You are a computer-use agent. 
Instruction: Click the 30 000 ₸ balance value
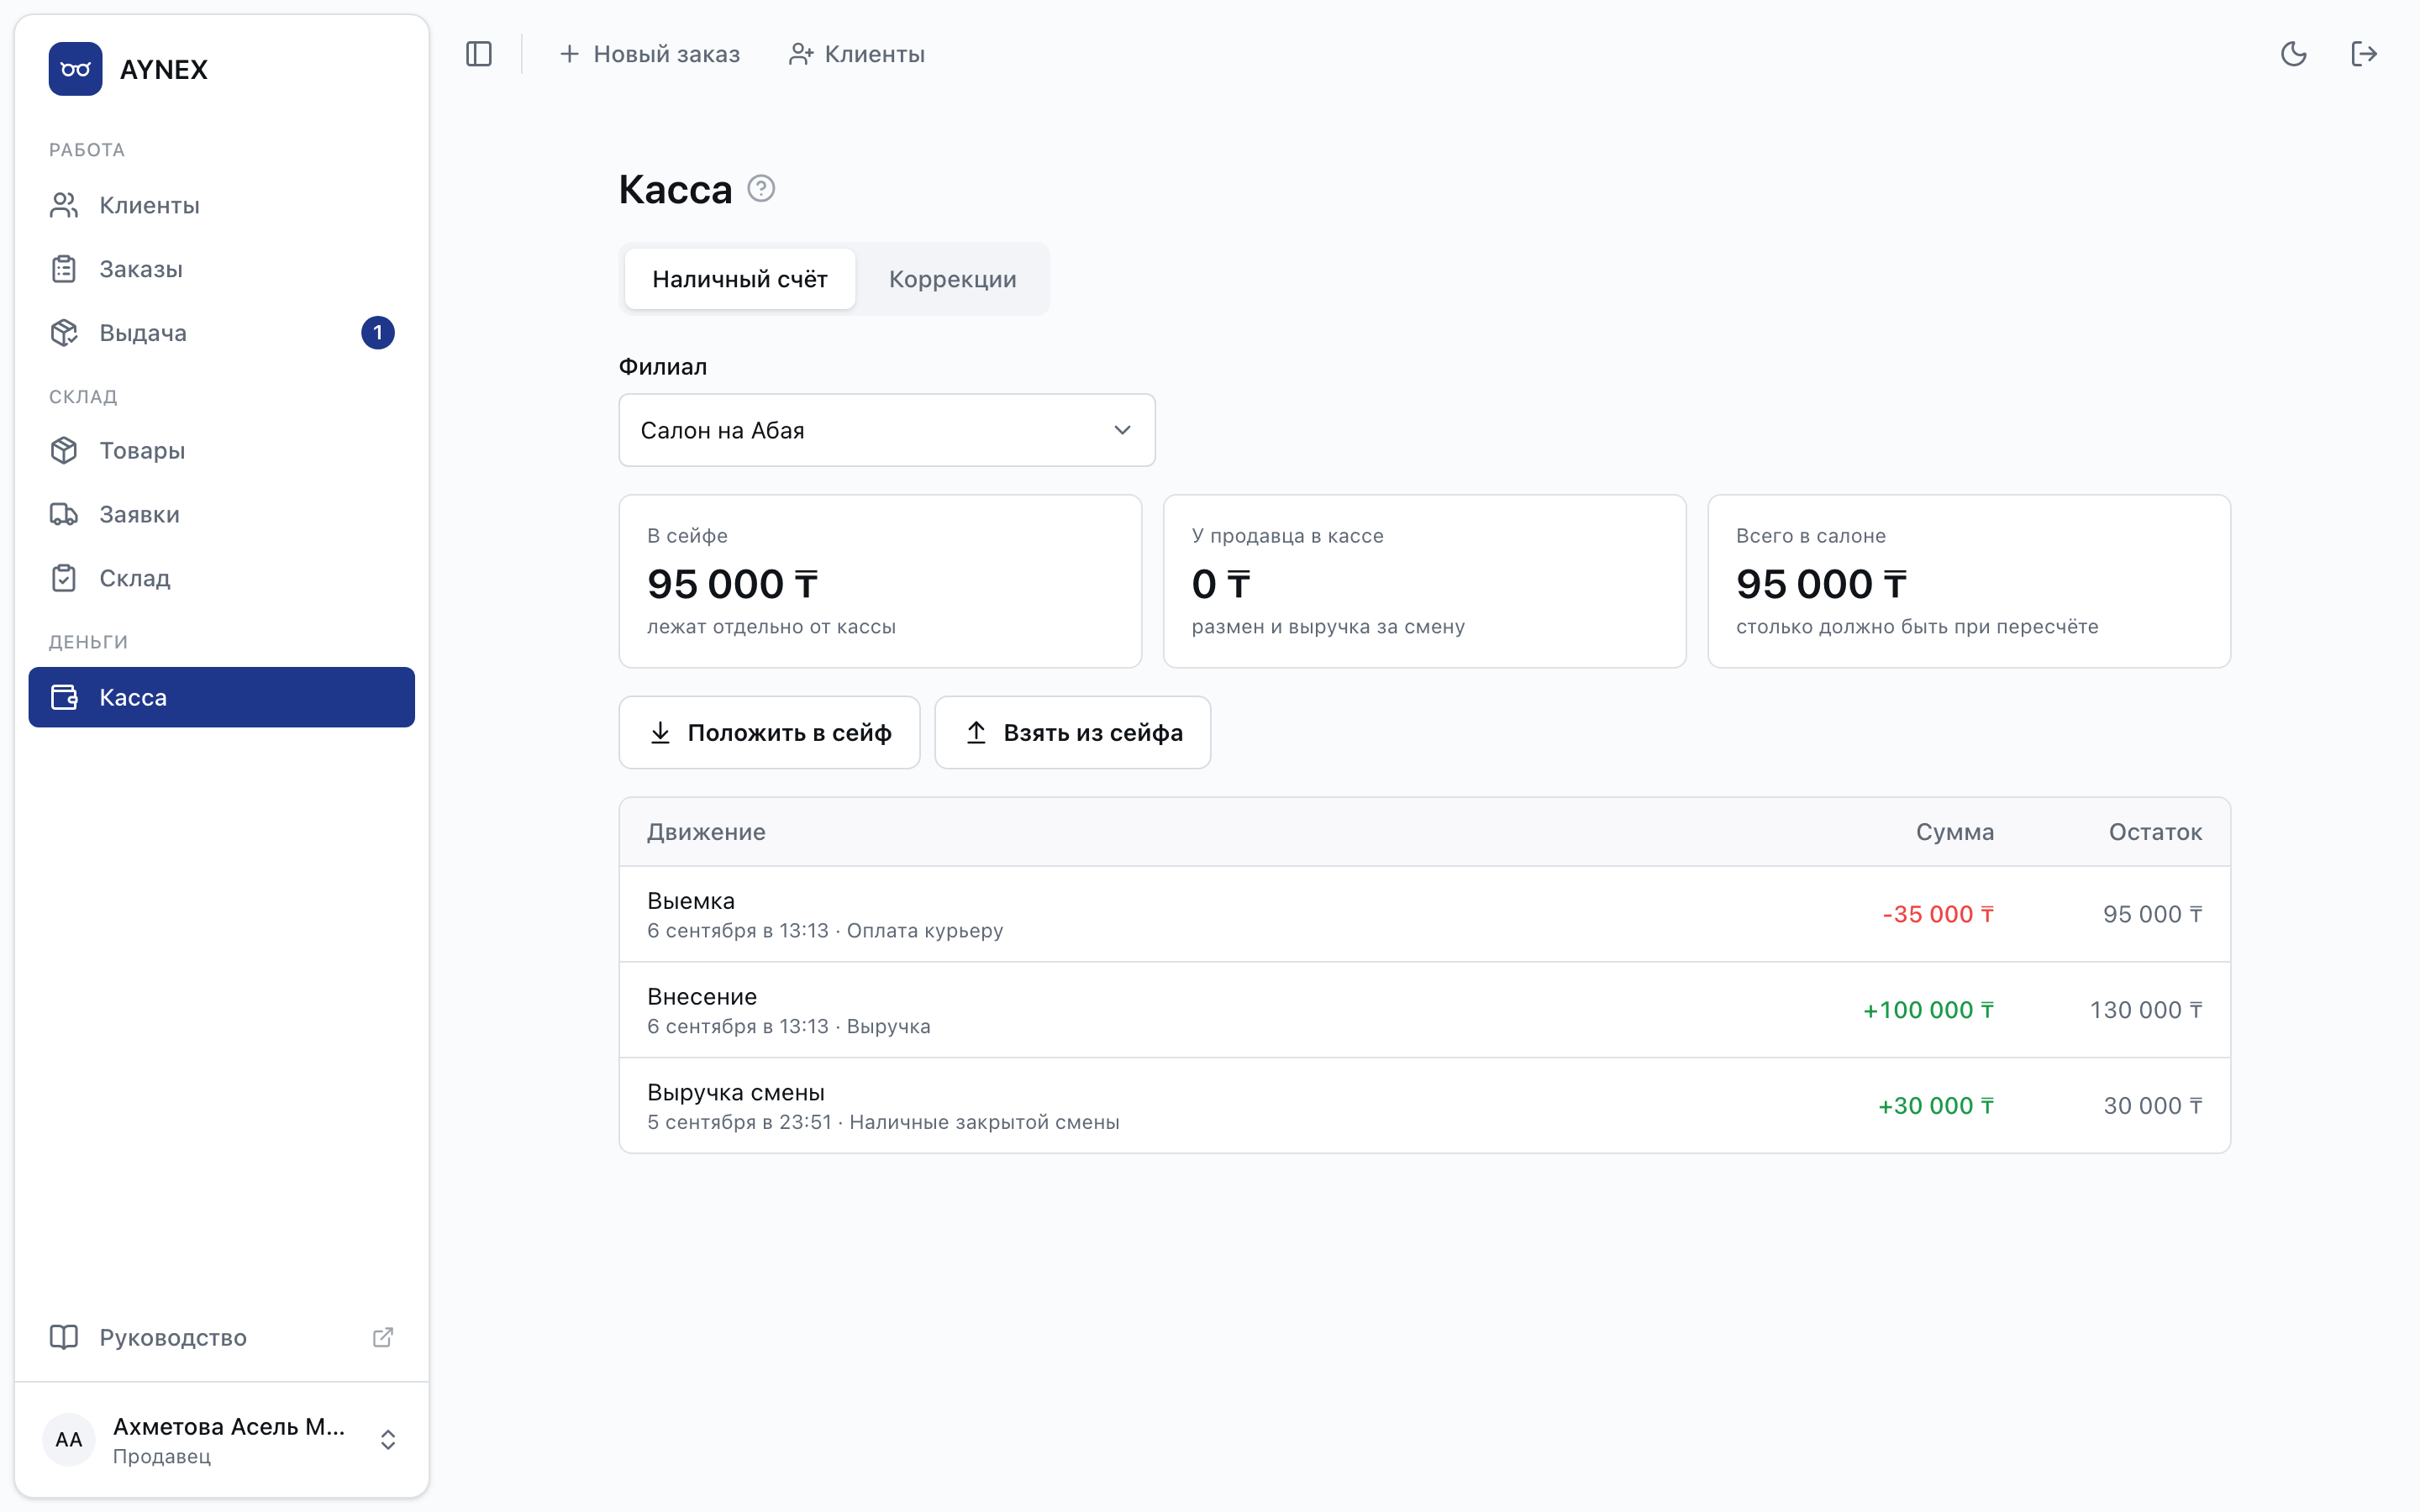click(2153, 1106)
